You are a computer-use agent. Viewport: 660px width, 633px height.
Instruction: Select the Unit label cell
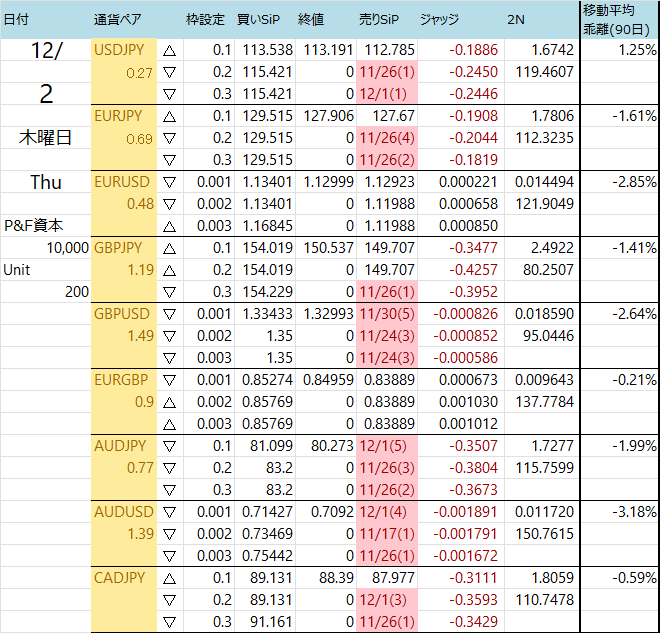coord(45,270)
